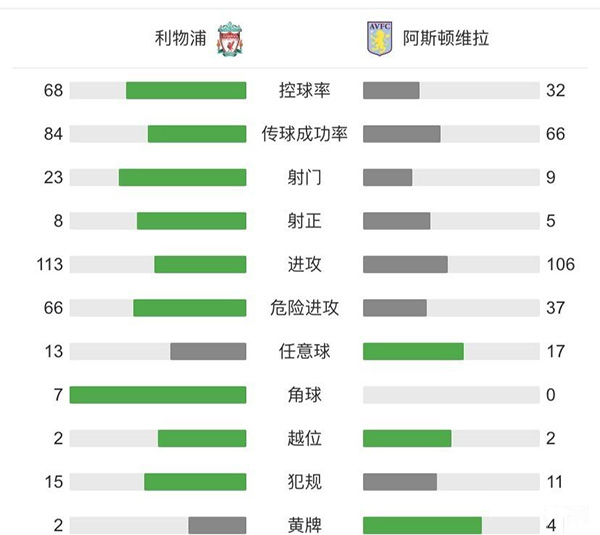Image resolution: width=600 pixels, height=535 pixels.
Task: Click Liverpool's 113 进攻 value
Action: click(x=50, y=265)
